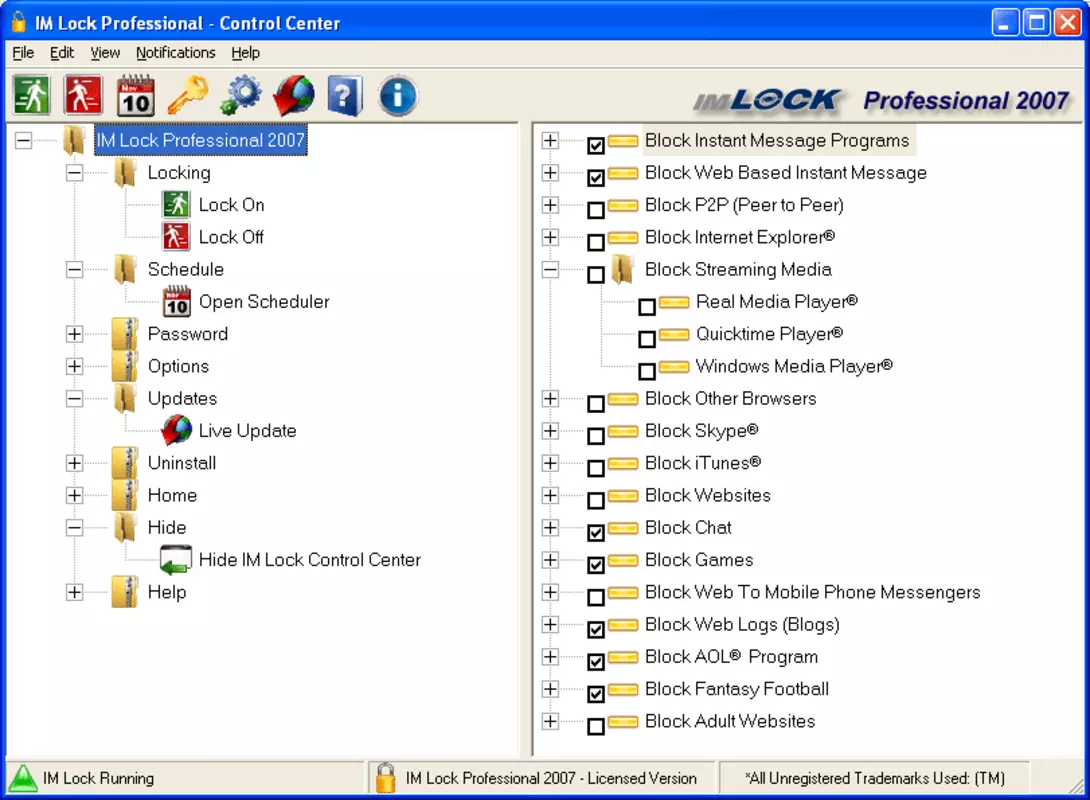Click the Licensed Version status bar text

[551, 778]
